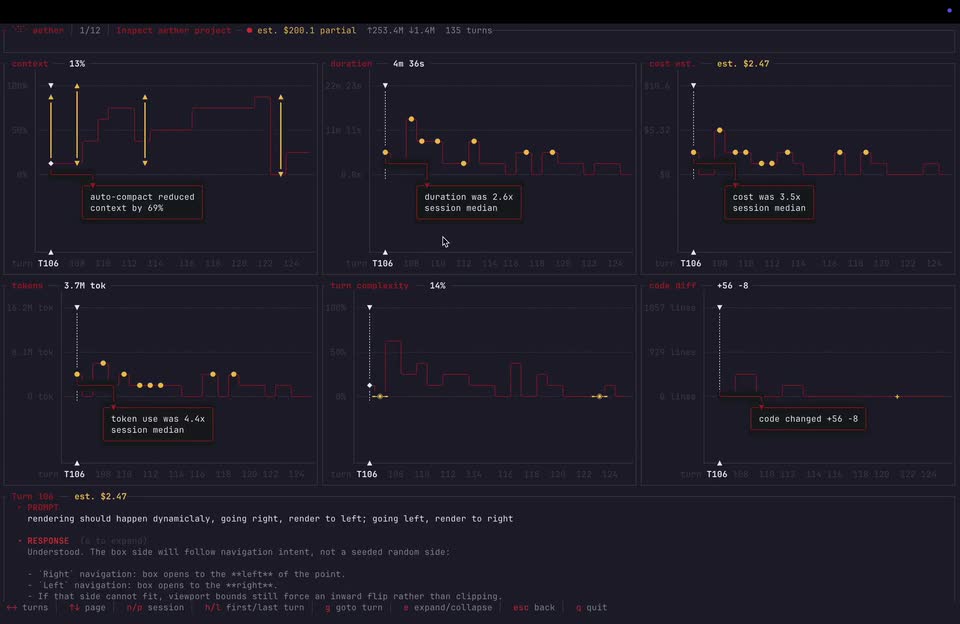The image size is (960, 624).
Task: Select the T106 turn marker in the tokens chart
Action: pos(75,474)
